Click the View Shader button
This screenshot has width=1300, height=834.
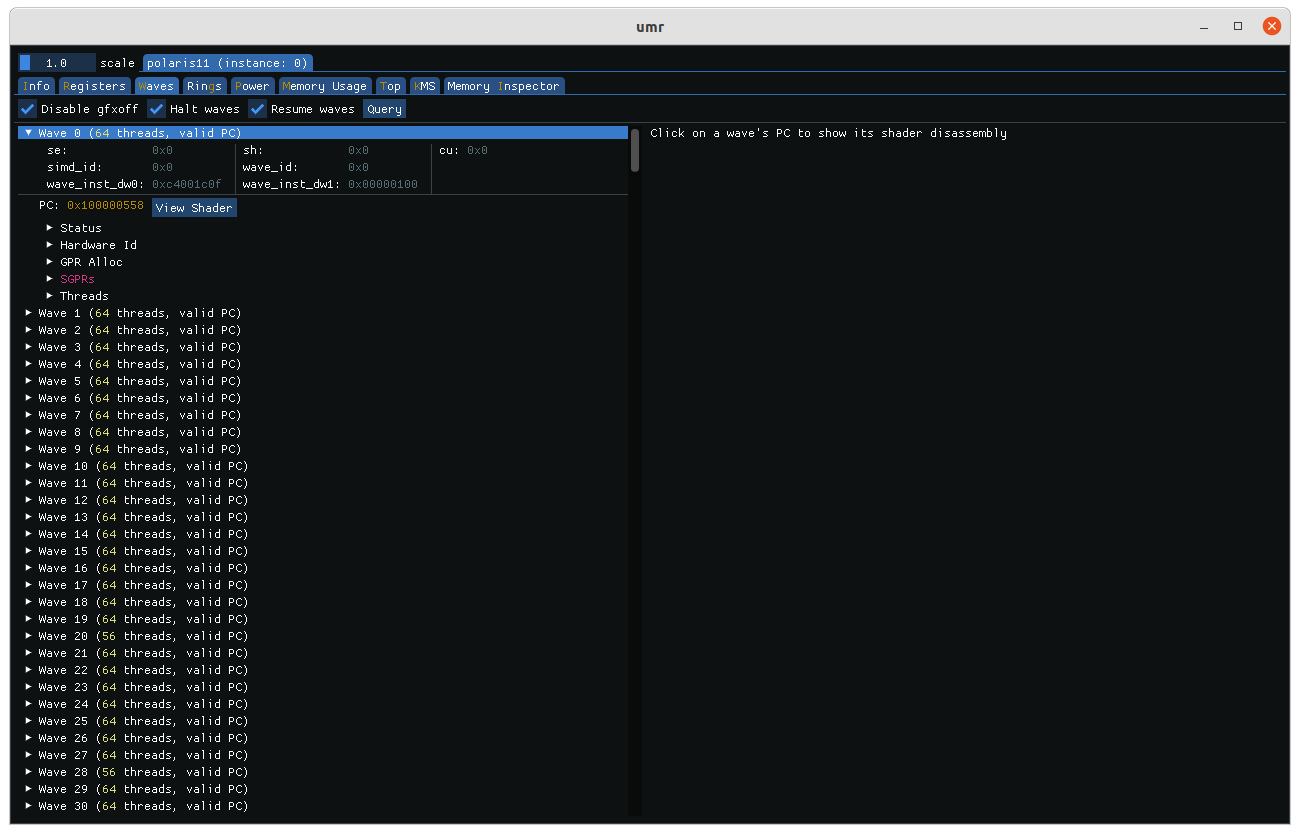[x=194, y=208]
